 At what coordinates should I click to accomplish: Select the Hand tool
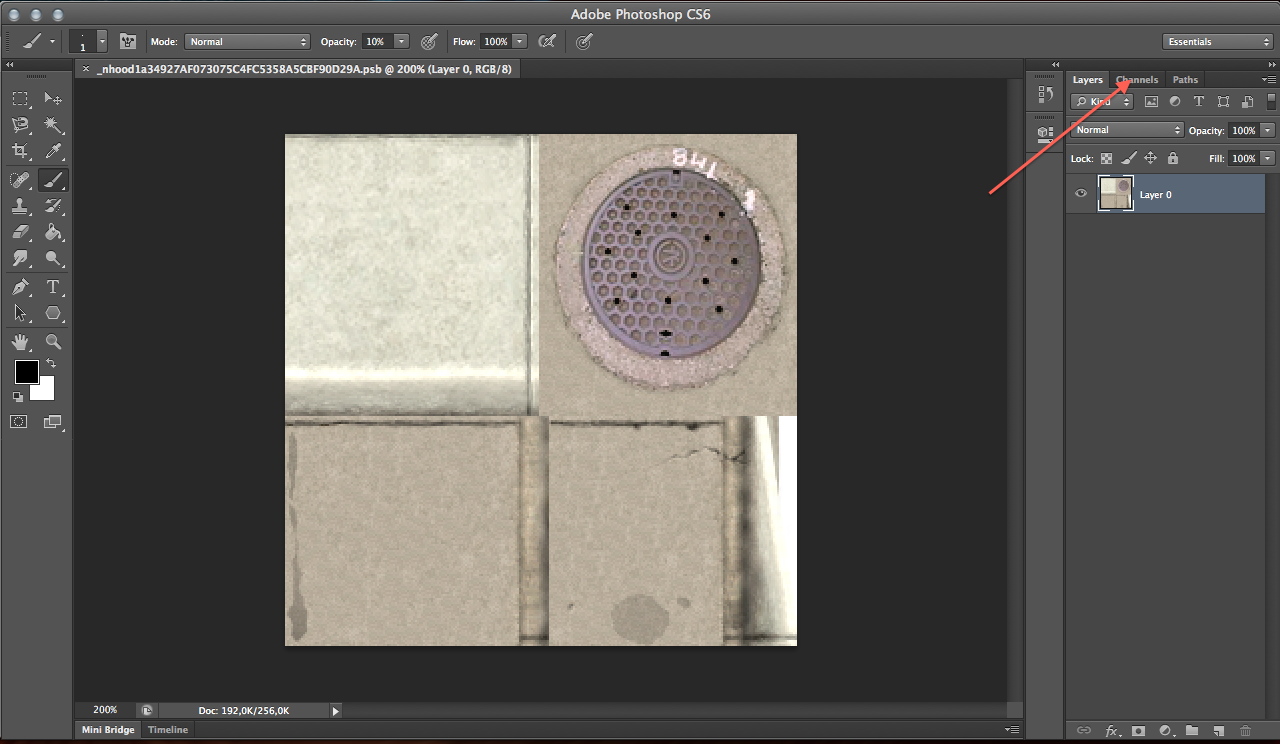tap(20, 342)
